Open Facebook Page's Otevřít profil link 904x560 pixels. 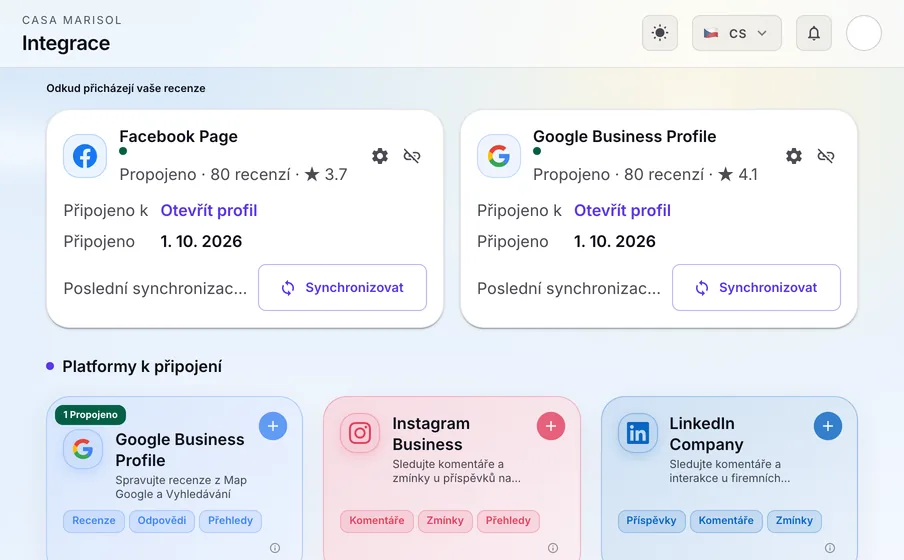(209, 211)
